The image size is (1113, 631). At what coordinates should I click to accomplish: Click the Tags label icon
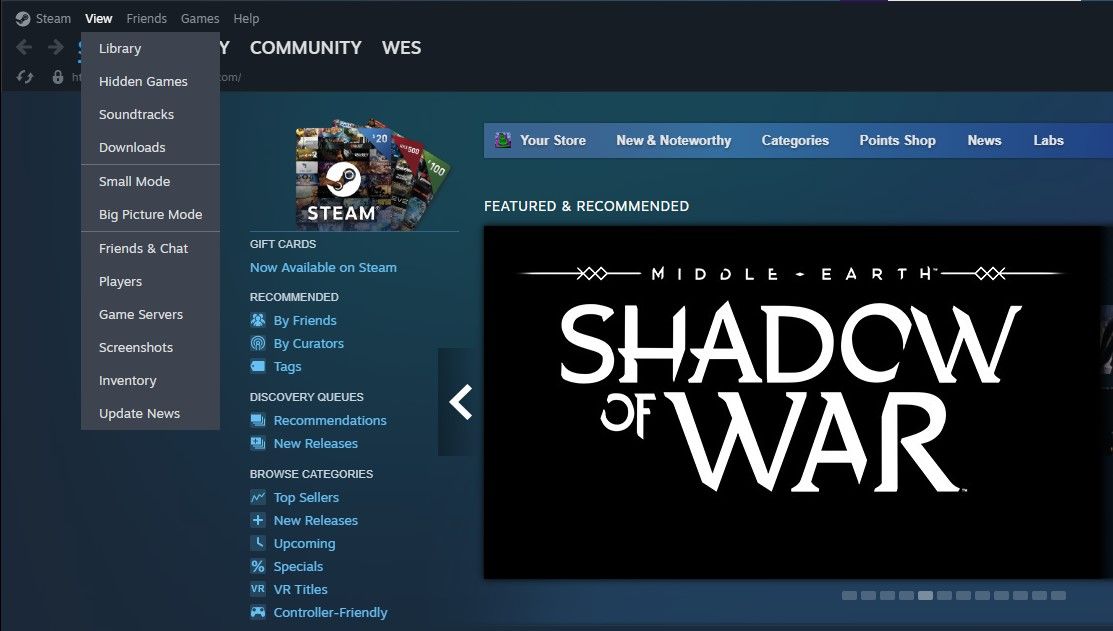click(258, 366)
